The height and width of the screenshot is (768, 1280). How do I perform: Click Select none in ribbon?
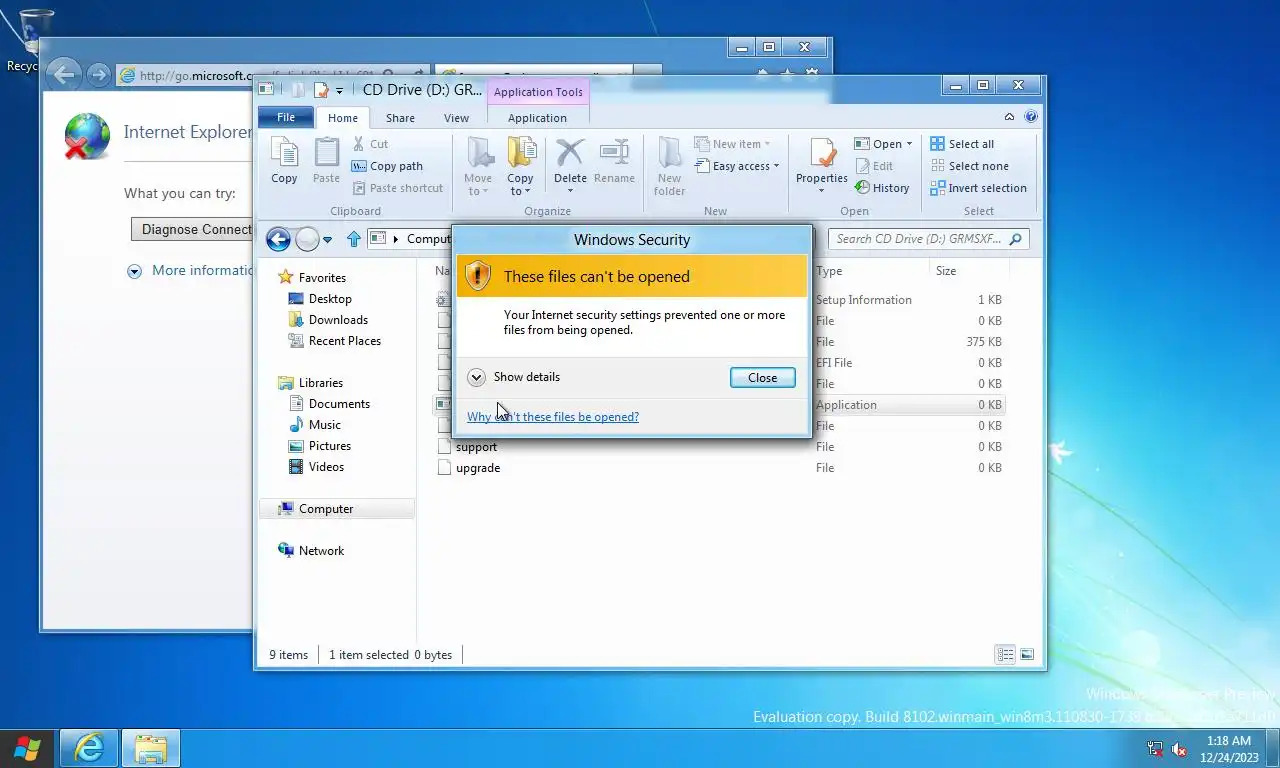[969, 166]
